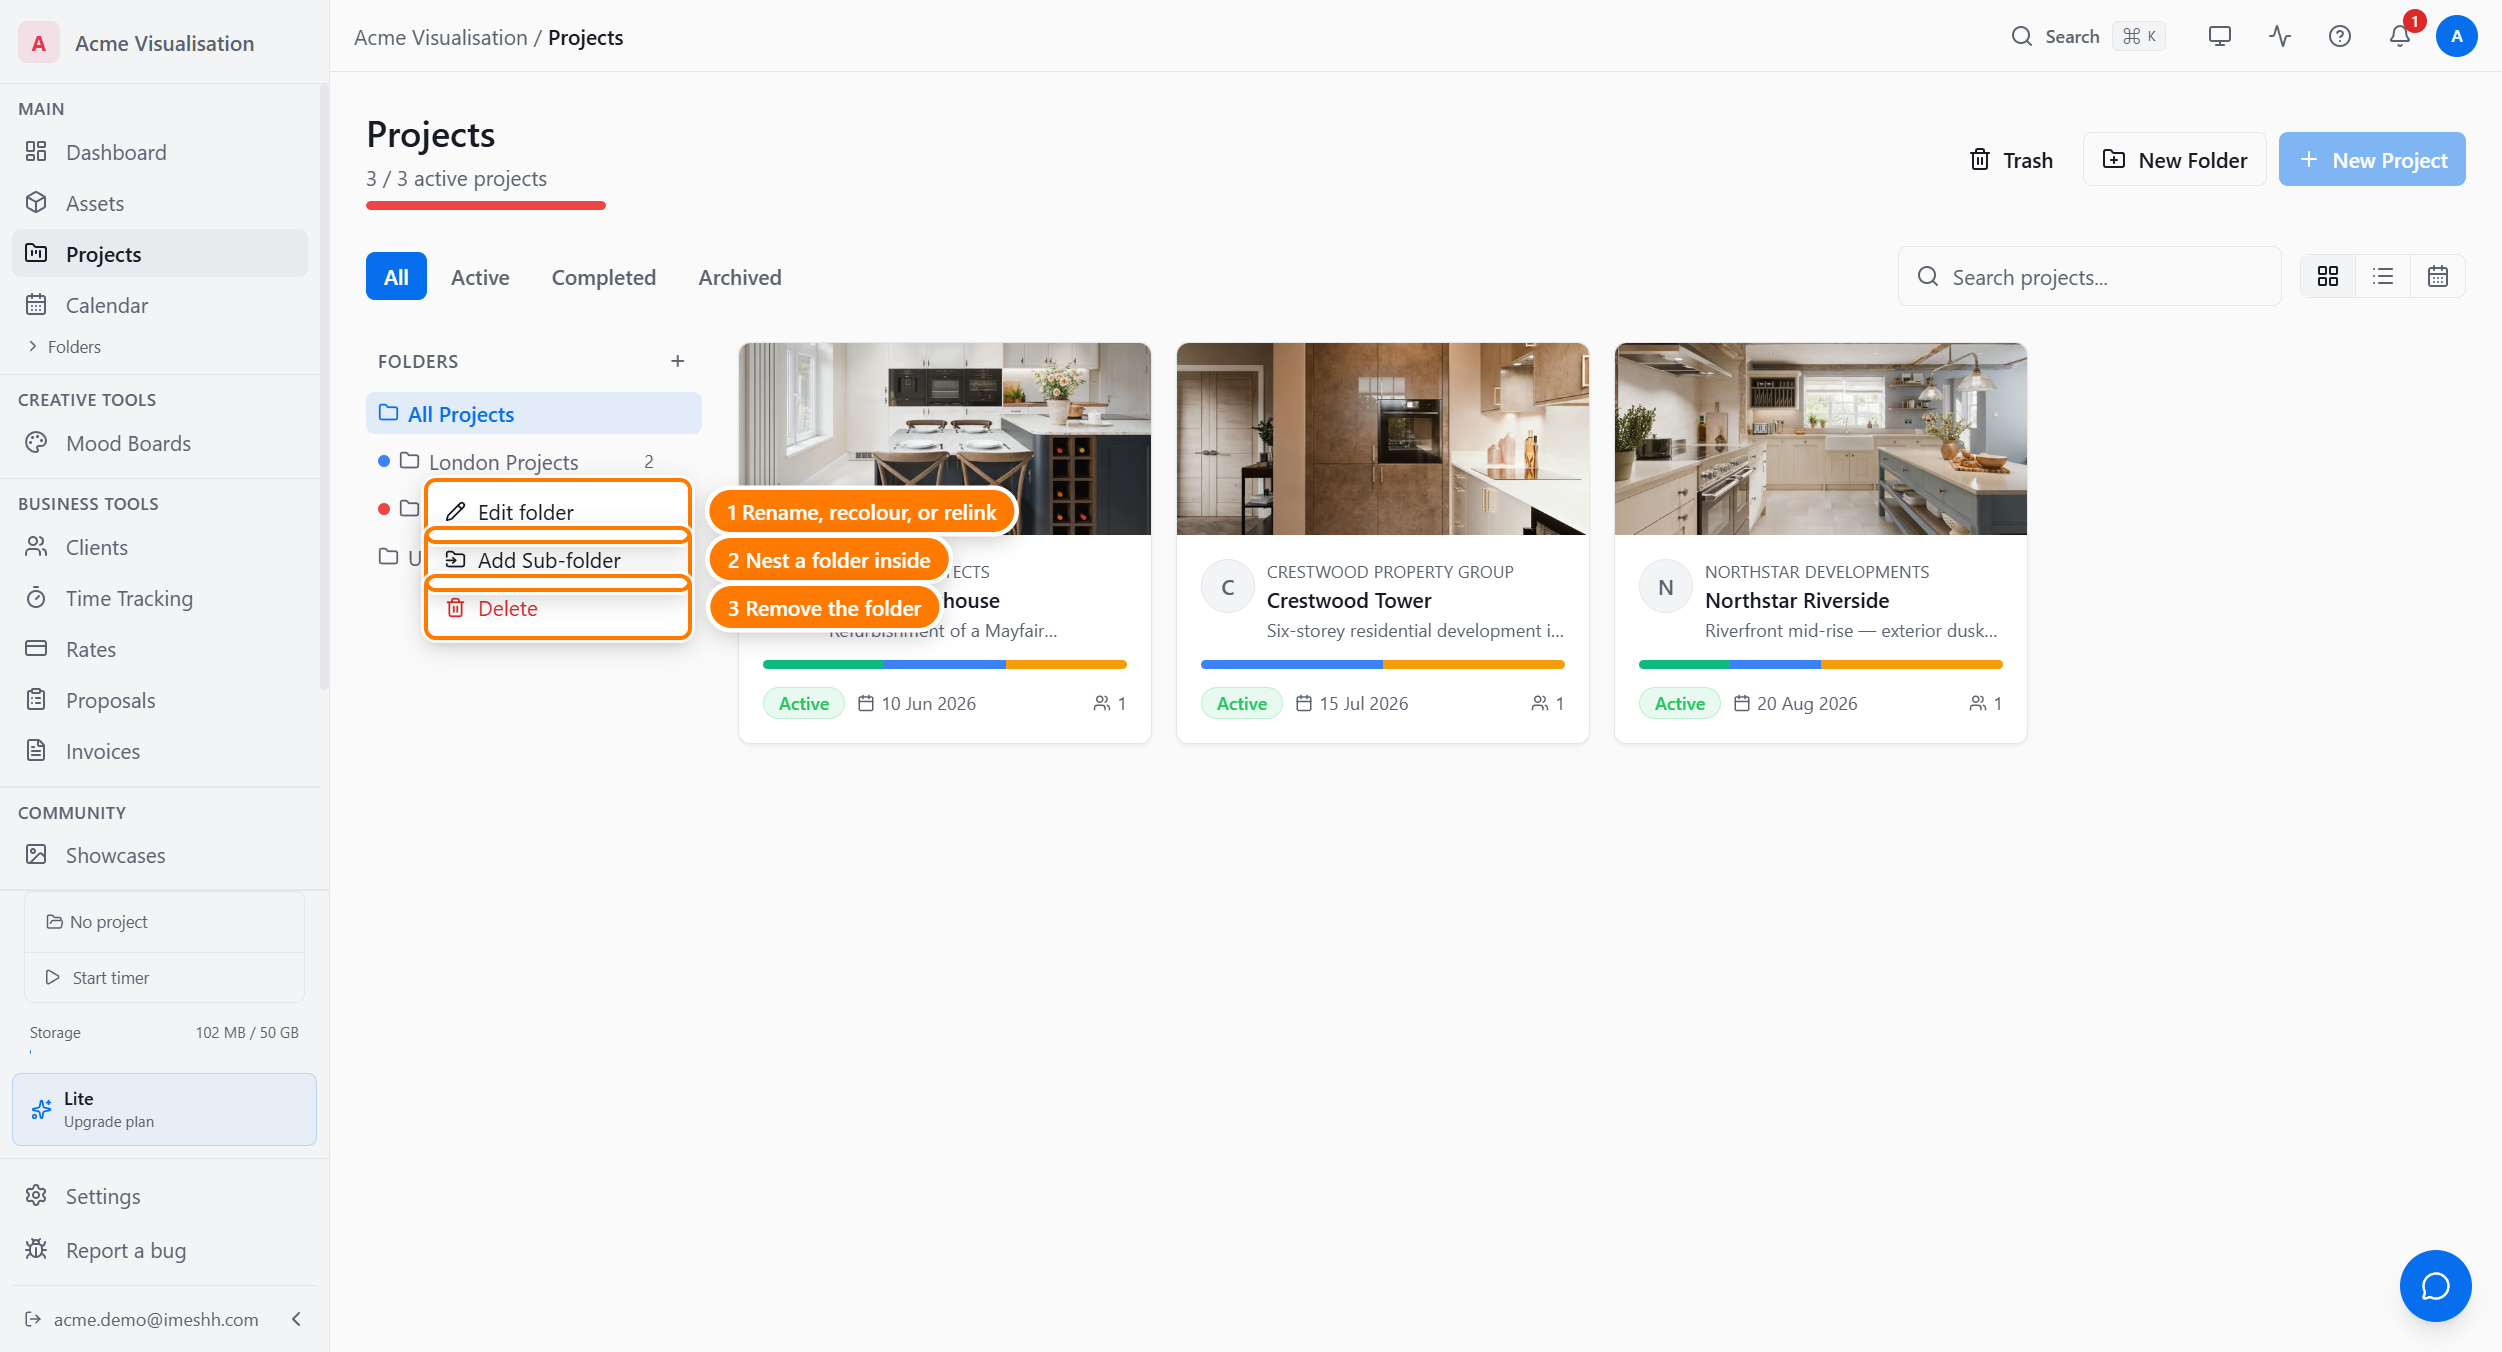The width and height of the screenshot is (2502, 1352).
Task: Select the Completed filter tab
Action: pyautogui.click(x=604, y=277)
